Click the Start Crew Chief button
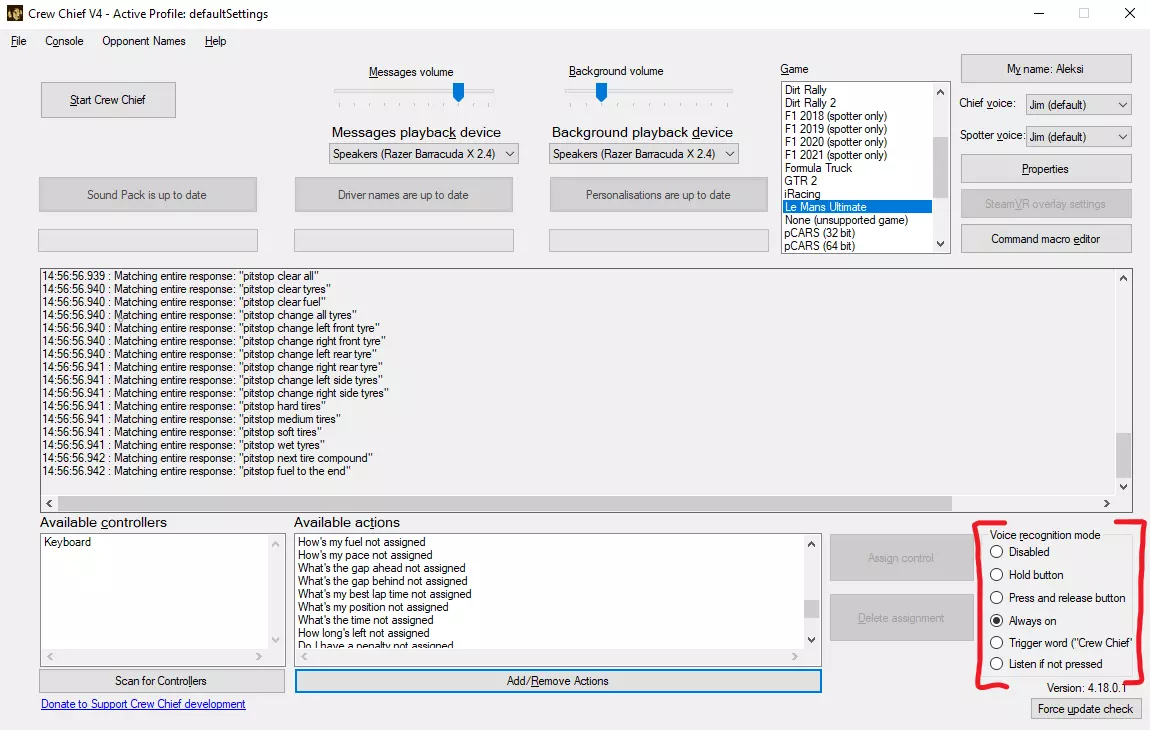The height and width of the screenshot is (730, 1150). 108,100
